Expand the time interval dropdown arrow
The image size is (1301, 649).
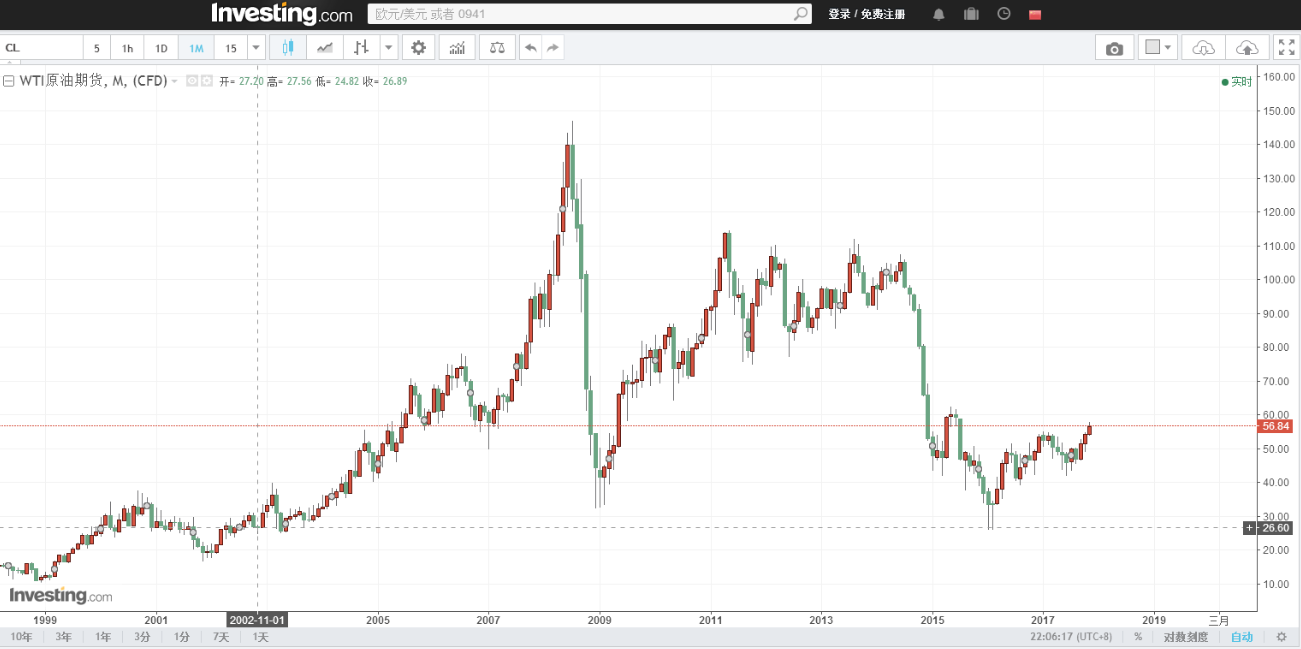click(256, 48)
